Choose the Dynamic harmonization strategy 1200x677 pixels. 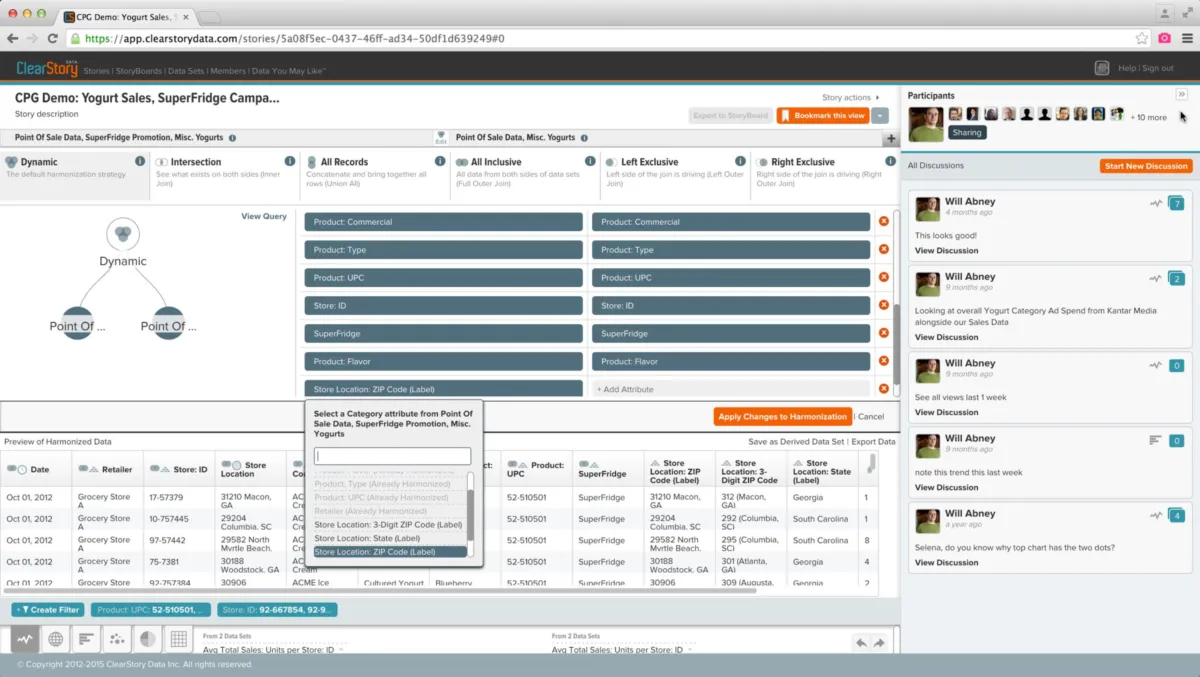(75, 175)
